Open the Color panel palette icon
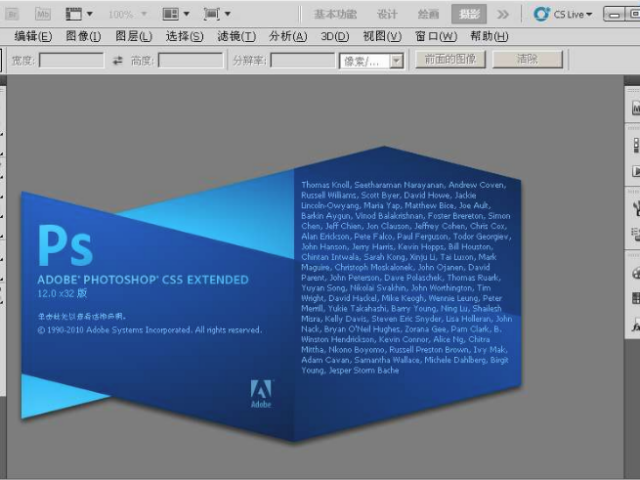The width and height of the screenshot is (640, 480). pyautogui.click(x=634, y=272)
